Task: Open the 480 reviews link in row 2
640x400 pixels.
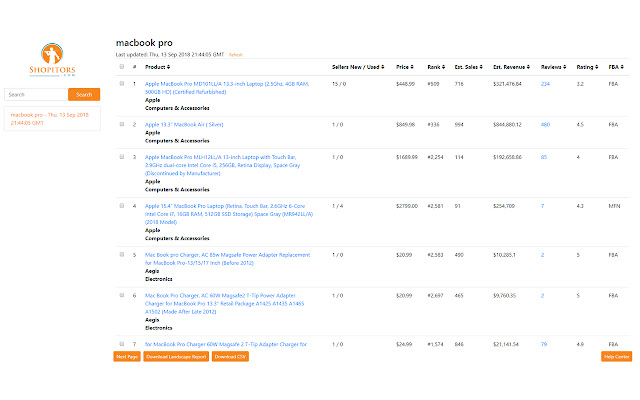Action: click(x=545, y=124)
